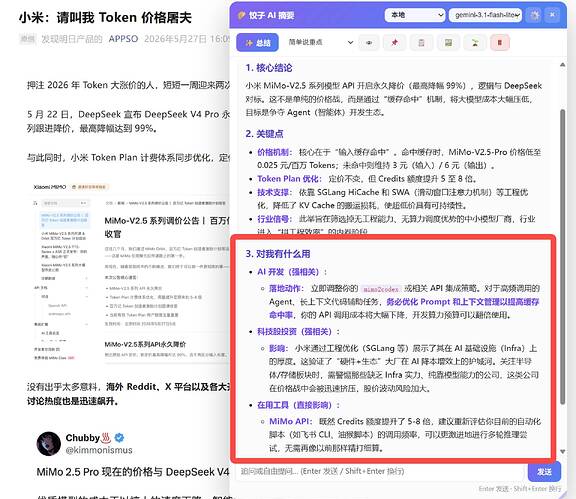Close the AI summary panel

click(552, 15)
